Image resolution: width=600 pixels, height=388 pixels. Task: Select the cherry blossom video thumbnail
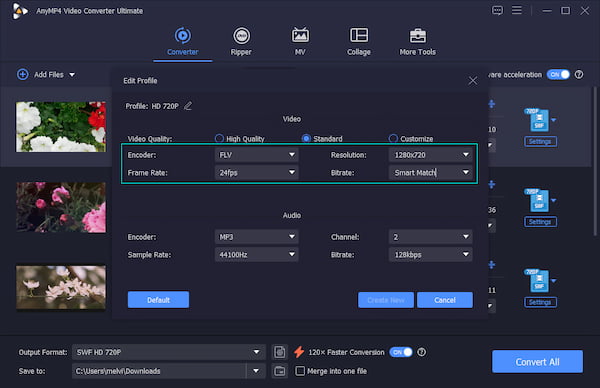[61, 287]
